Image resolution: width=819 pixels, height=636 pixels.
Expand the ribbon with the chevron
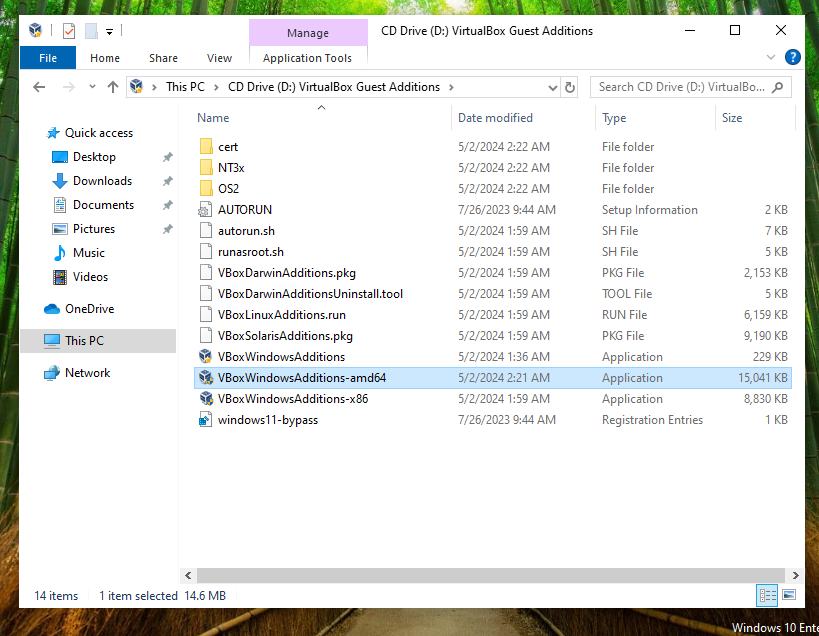point(771,58)
